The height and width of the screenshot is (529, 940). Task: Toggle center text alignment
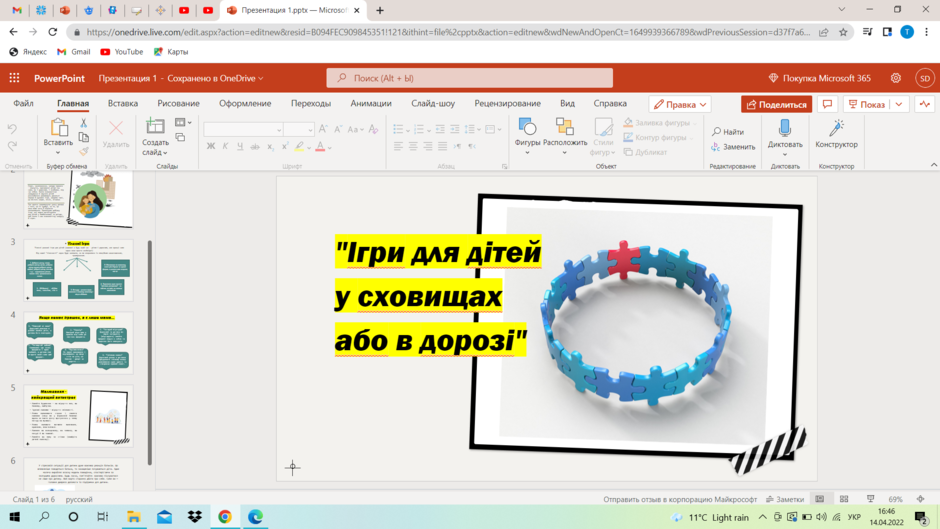413,146
